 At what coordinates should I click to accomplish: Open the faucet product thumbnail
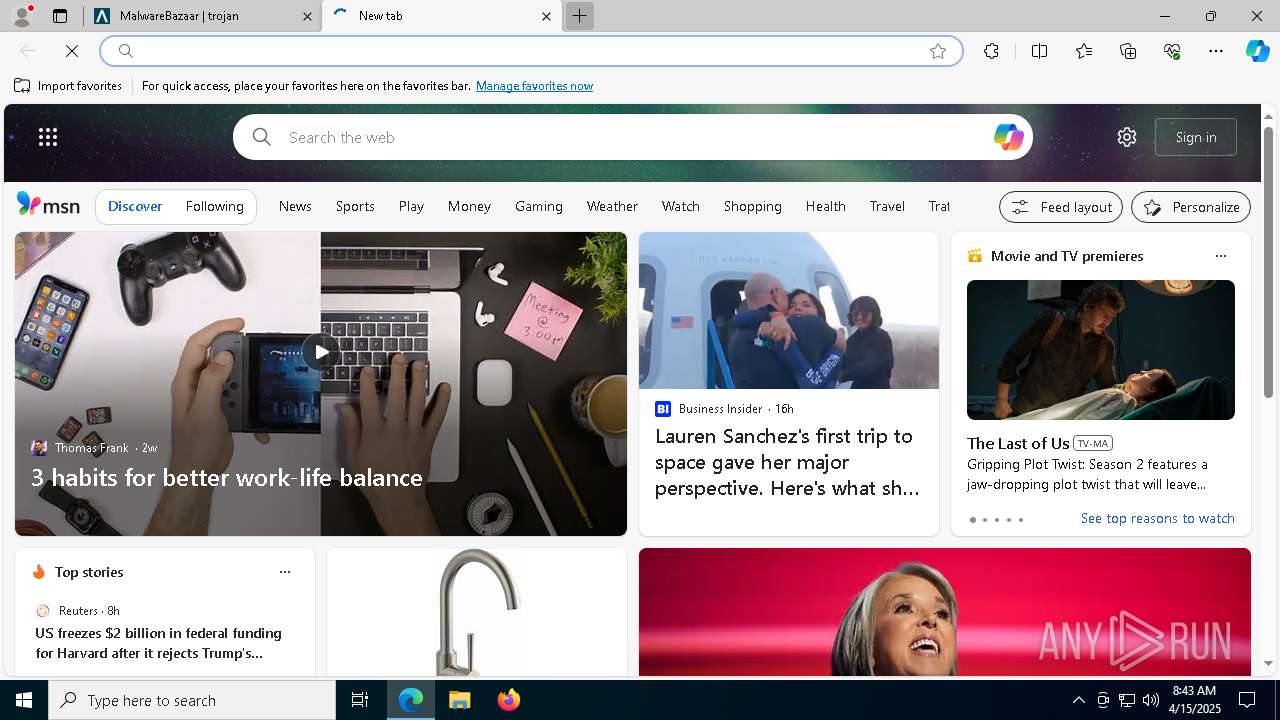pyautogui.click(x=477, y=612)
